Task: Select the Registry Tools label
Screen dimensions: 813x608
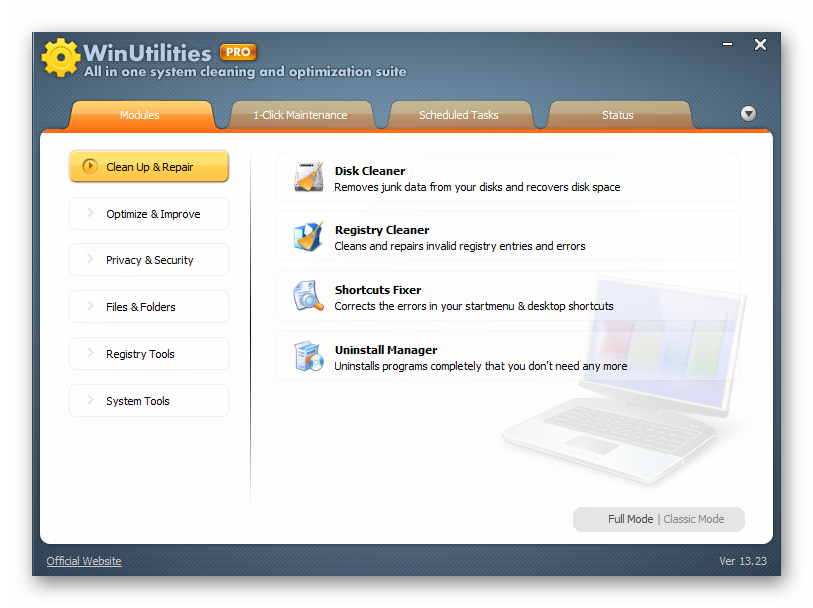Action: (140, 354)
